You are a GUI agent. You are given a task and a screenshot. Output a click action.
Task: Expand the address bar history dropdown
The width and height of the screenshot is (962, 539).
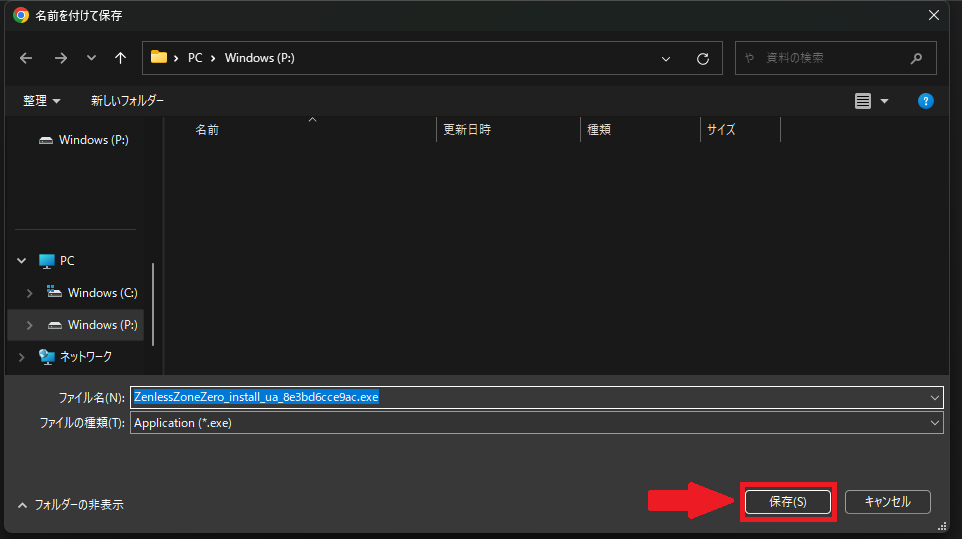pyautogui.click(x=666, y=59)
